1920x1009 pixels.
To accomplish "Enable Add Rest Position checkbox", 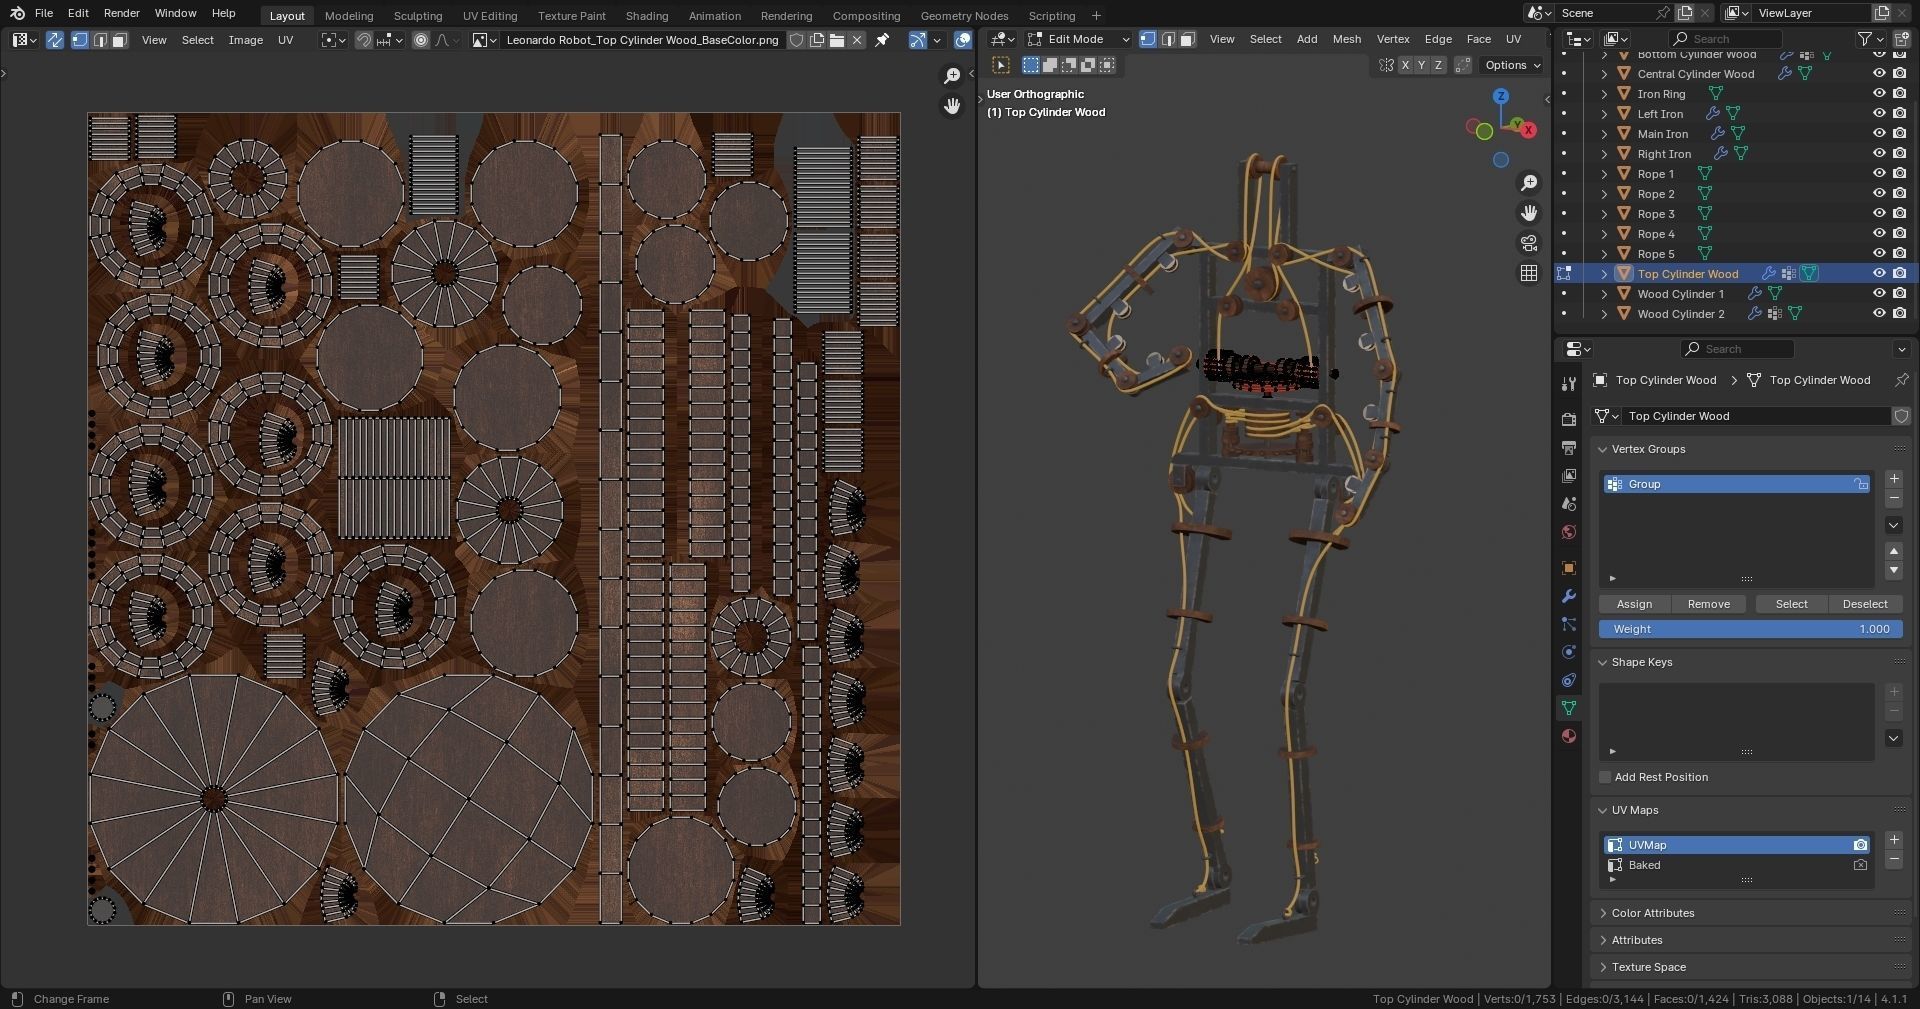I will click(1605, 777).
